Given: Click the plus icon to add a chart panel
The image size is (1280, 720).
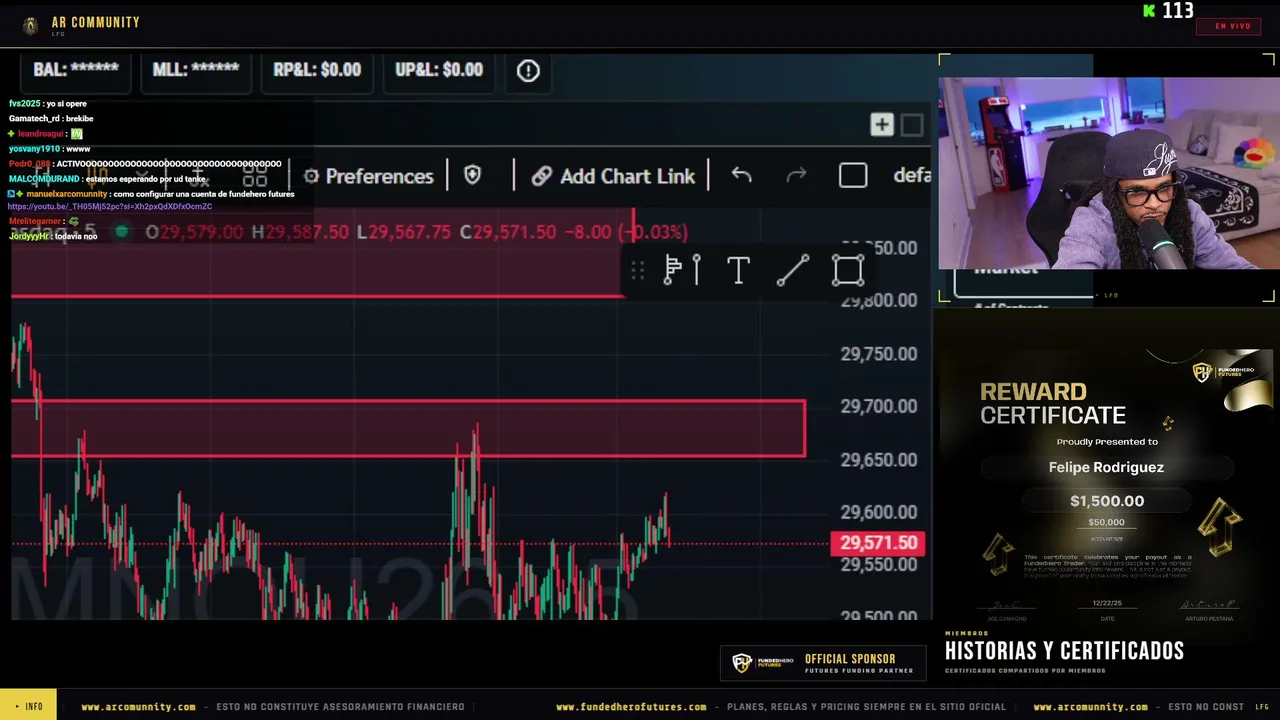Looking at the screenshot, I should click(x=881, y=124).
